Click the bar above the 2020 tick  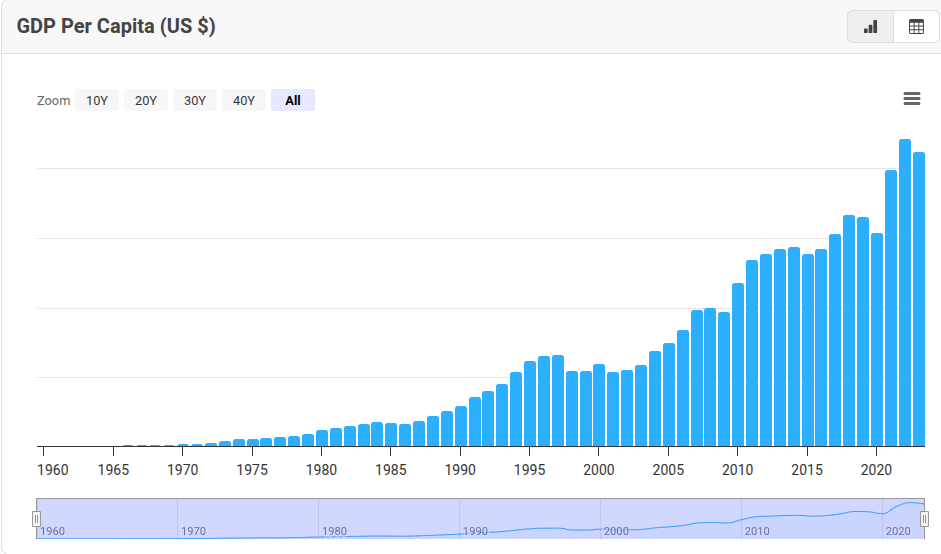click(x=877, y=340)
